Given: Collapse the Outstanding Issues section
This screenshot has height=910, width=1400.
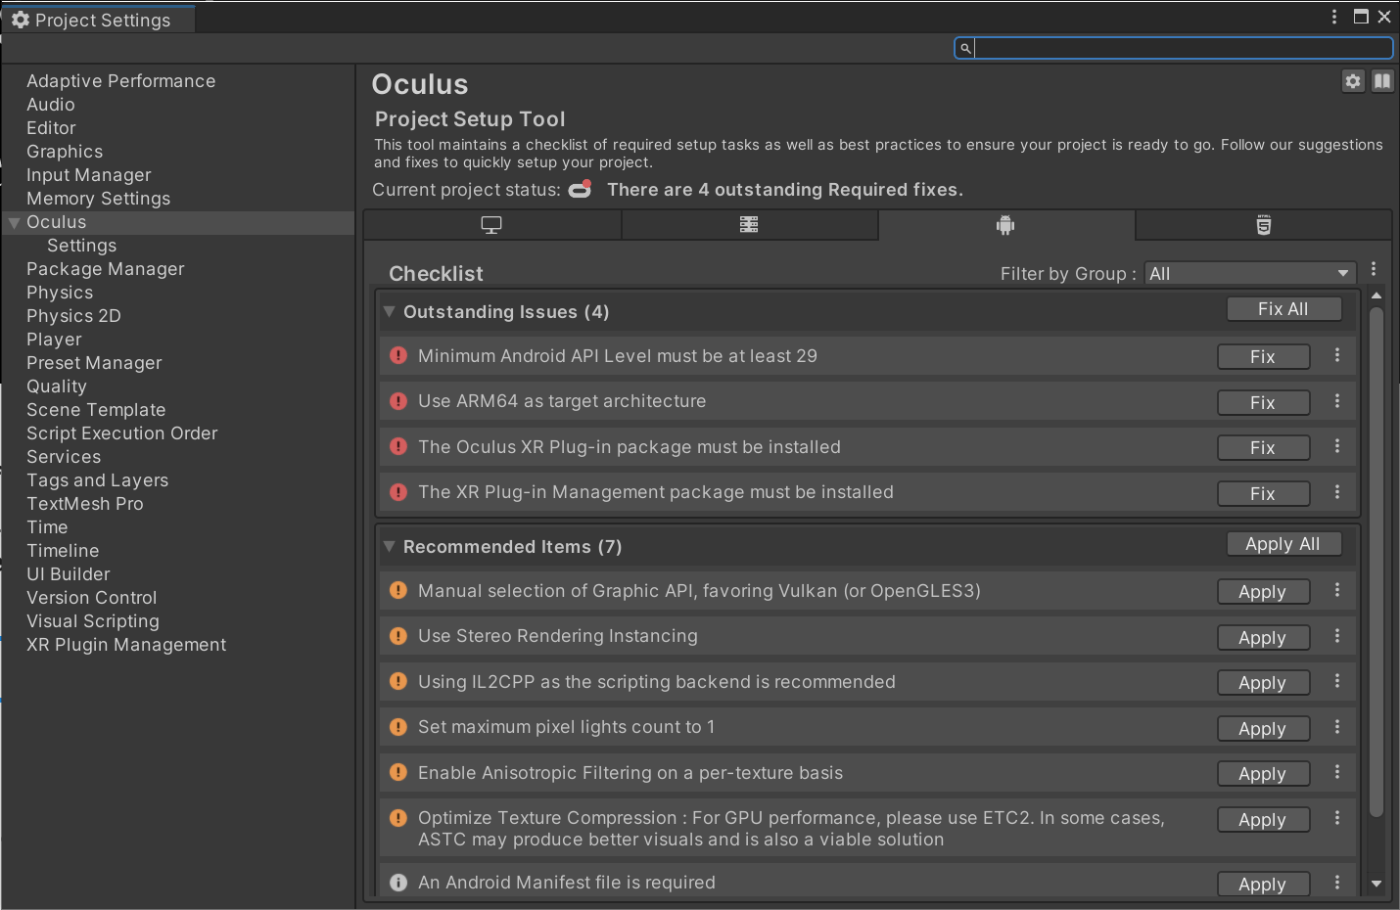Looking at the screenshot, I should [390, 312].
